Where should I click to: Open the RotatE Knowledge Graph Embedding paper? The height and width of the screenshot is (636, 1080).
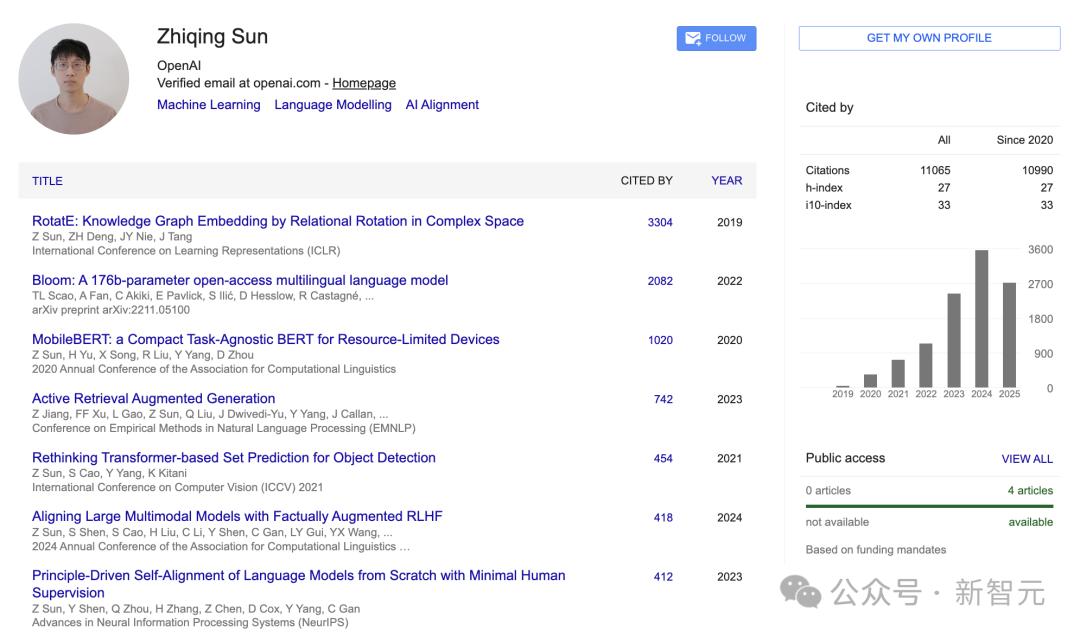[277, 221]
